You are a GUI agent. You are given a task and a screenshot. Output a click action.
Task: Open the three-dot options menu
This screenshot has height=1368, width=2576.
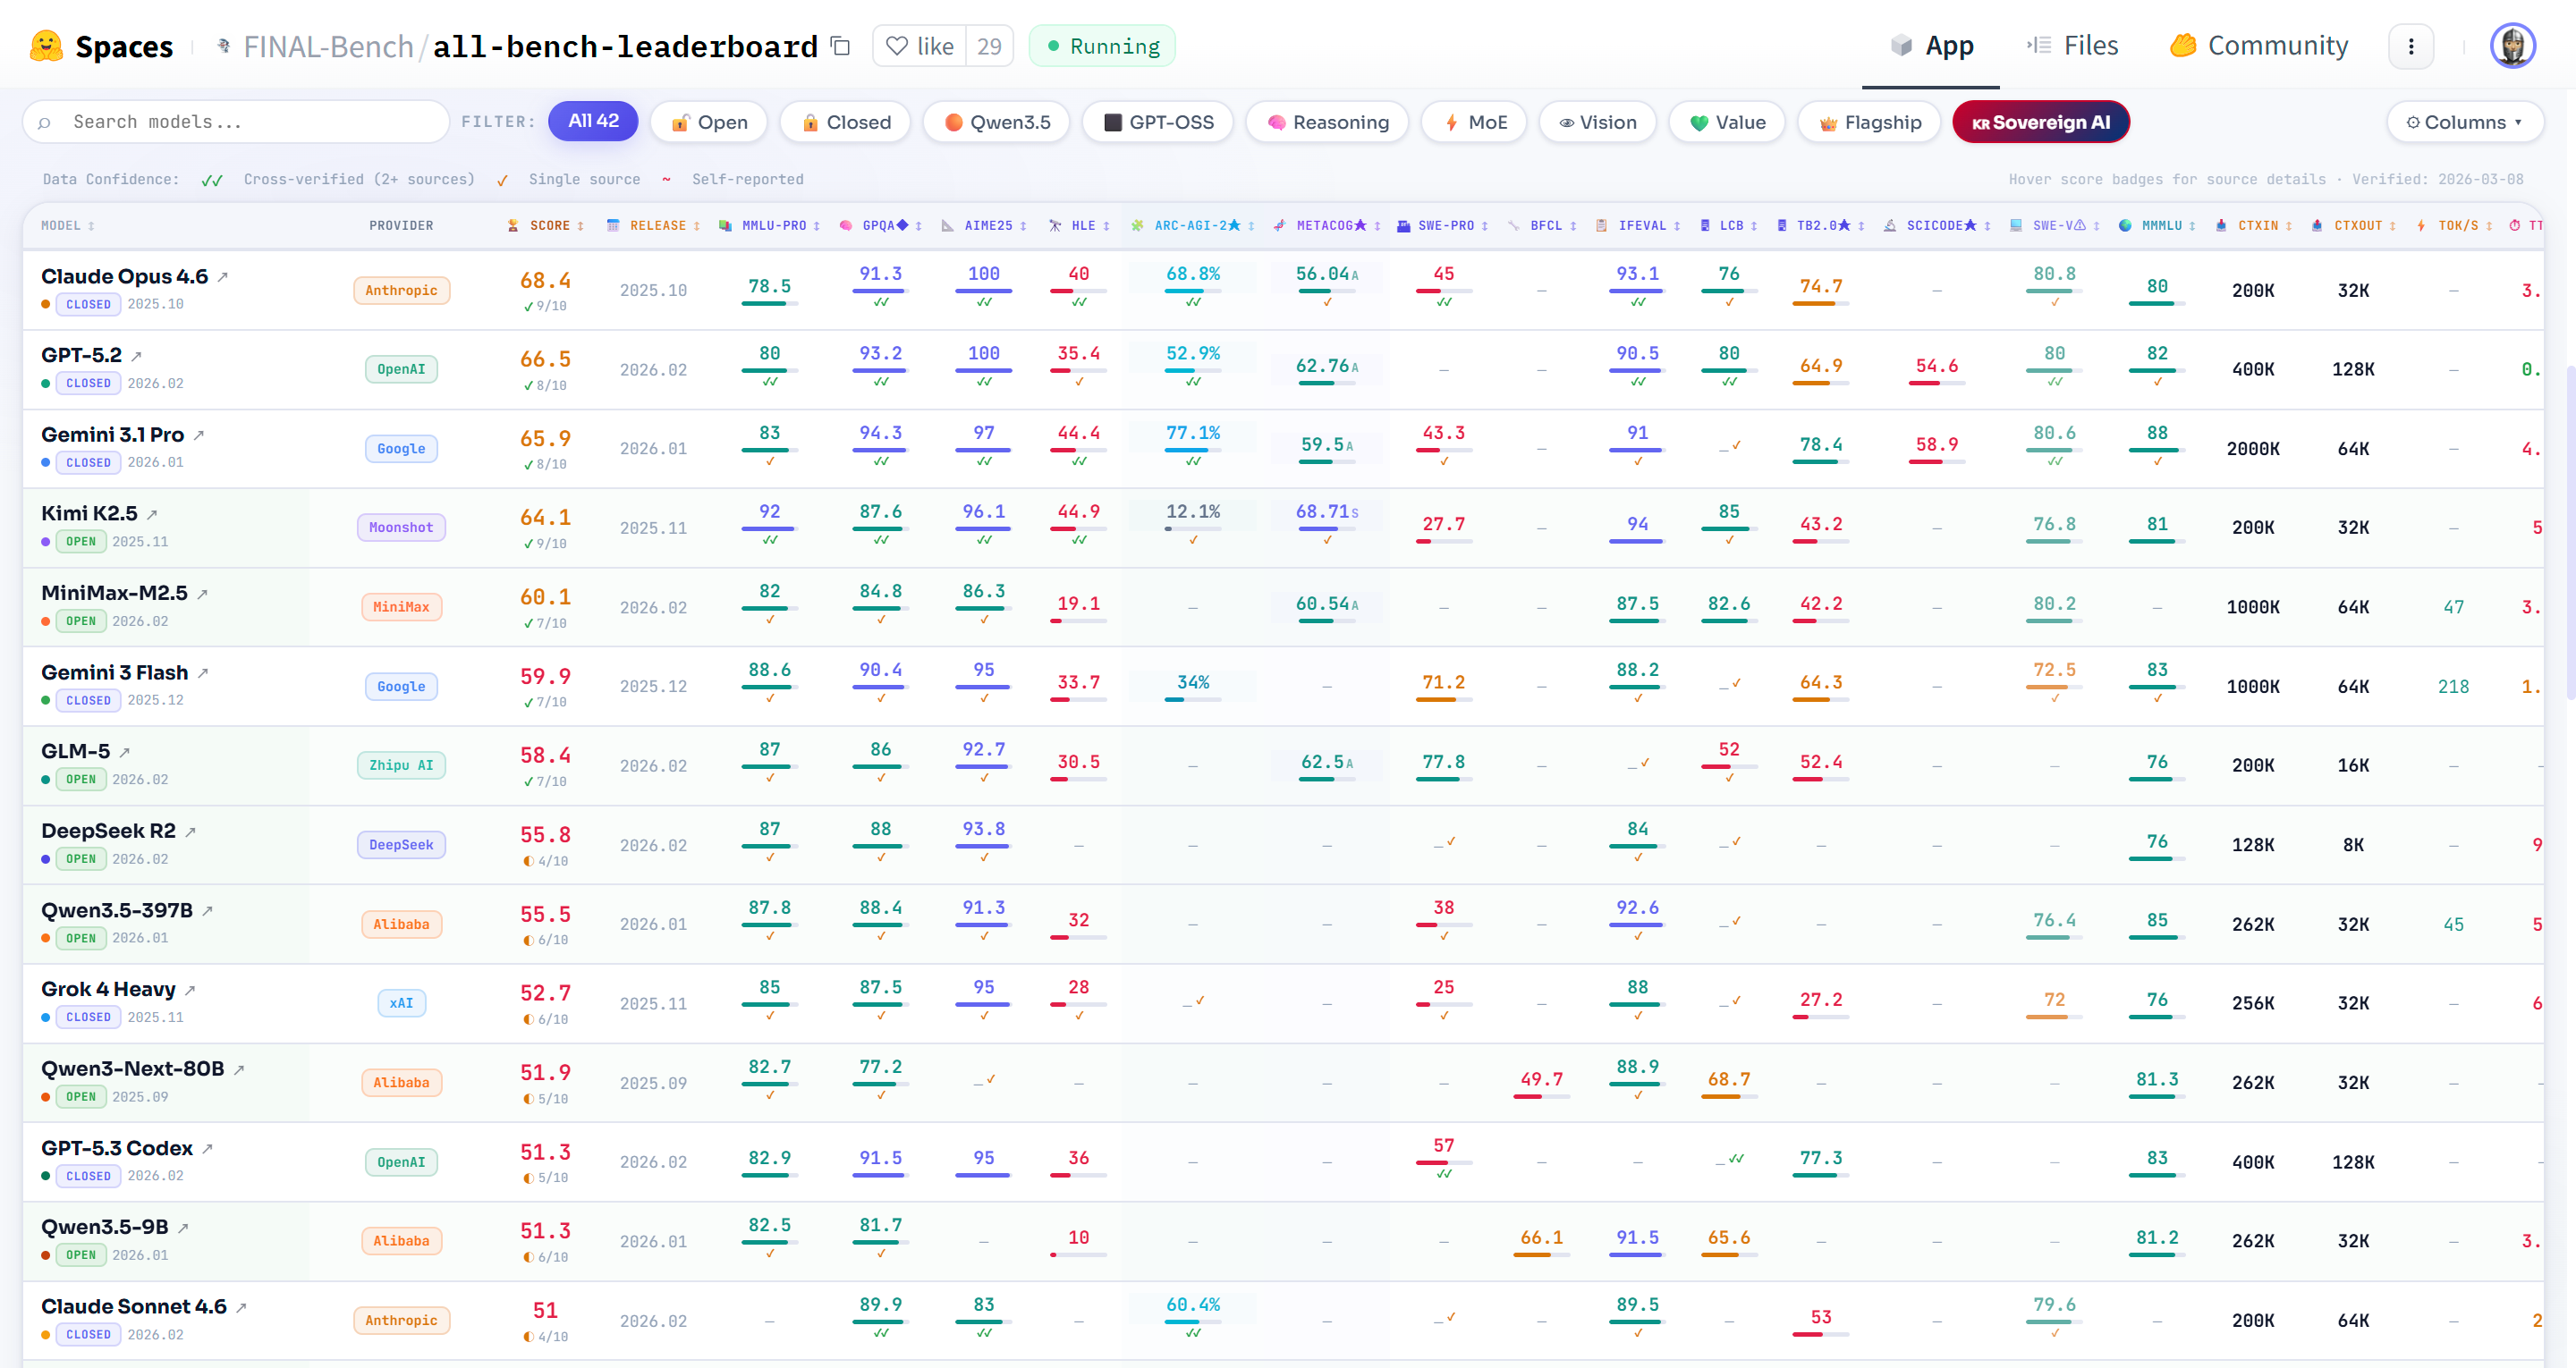[x=2411, y=46]
